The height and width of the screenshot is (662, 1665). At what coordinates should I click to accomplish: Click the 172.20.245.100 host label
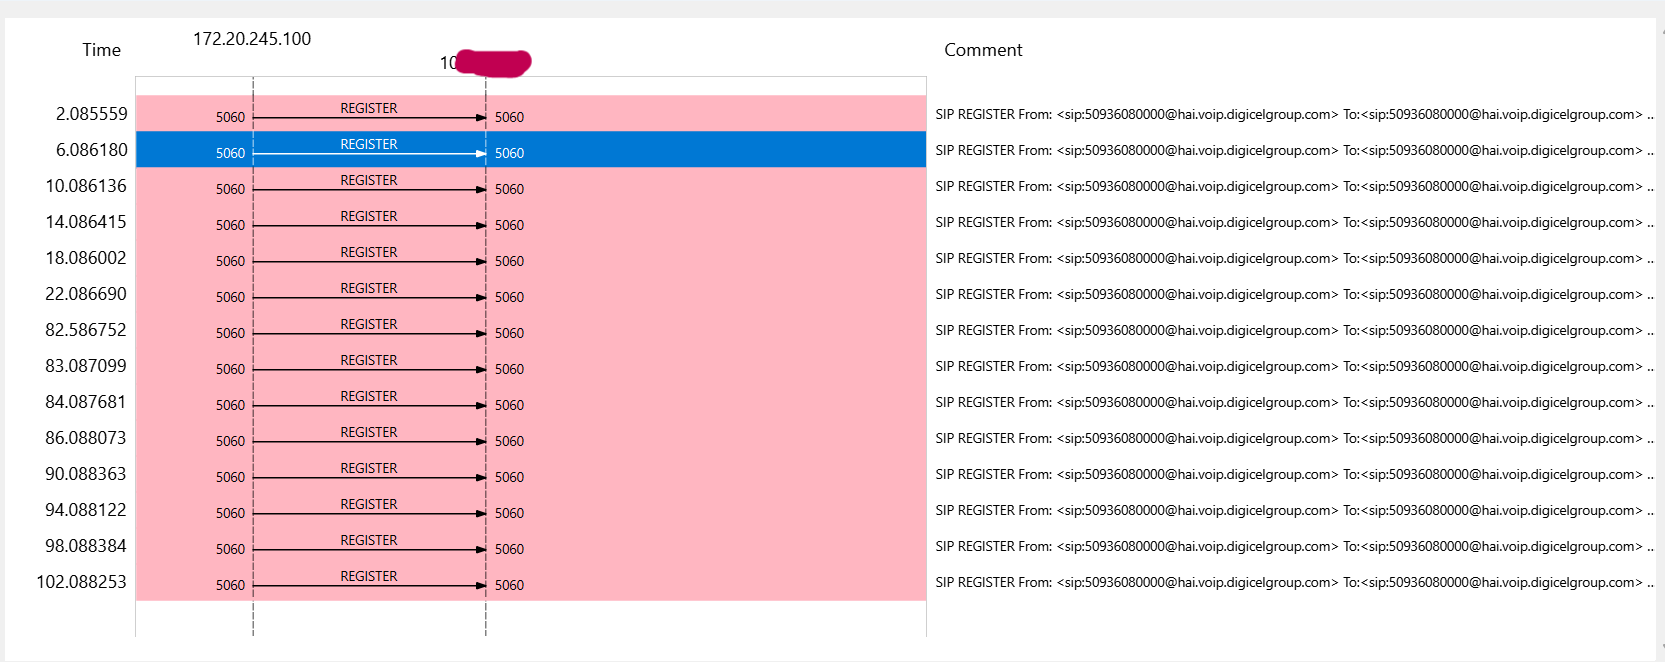point(252,39)
